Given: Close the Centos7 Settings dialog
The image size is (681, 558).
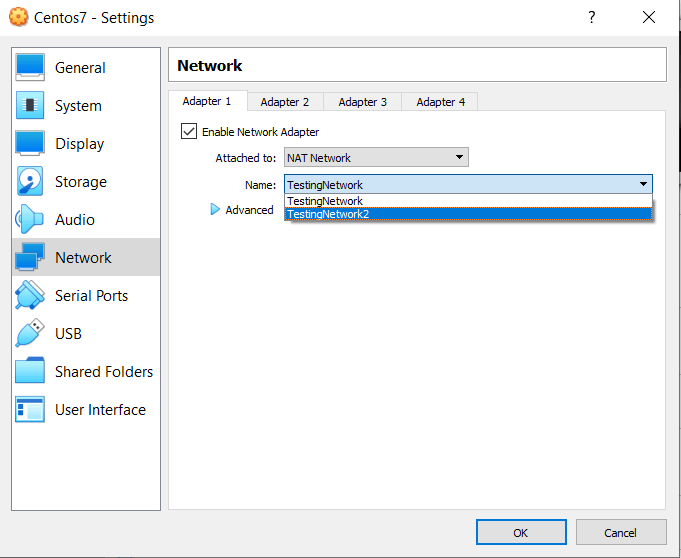Looking at the screenshot, I should 649,17.
